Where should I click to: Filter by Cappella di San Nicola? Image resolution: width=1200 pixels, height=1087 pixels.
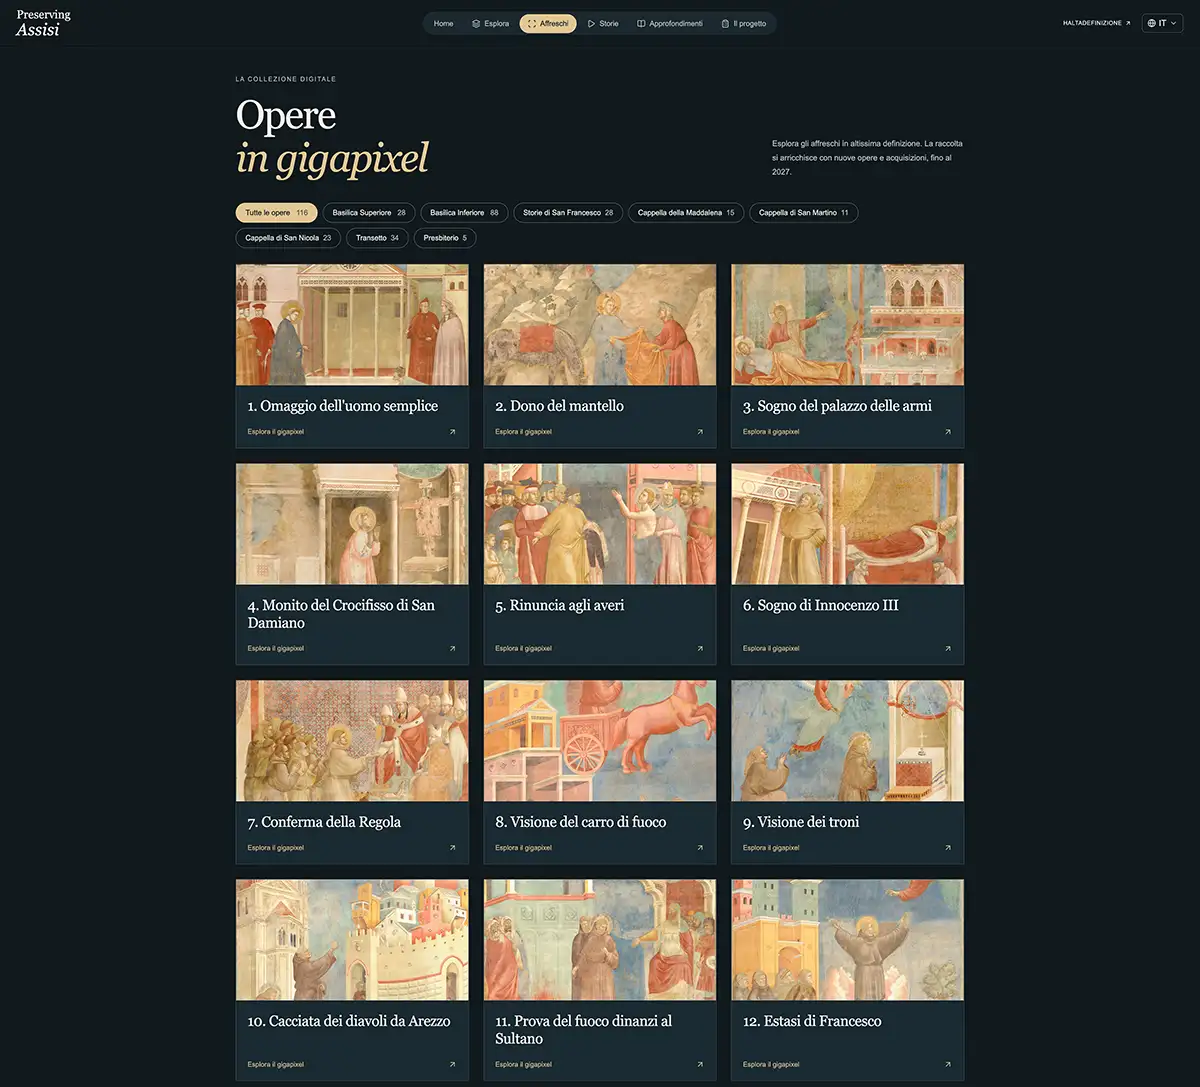[x=288, y=238]
